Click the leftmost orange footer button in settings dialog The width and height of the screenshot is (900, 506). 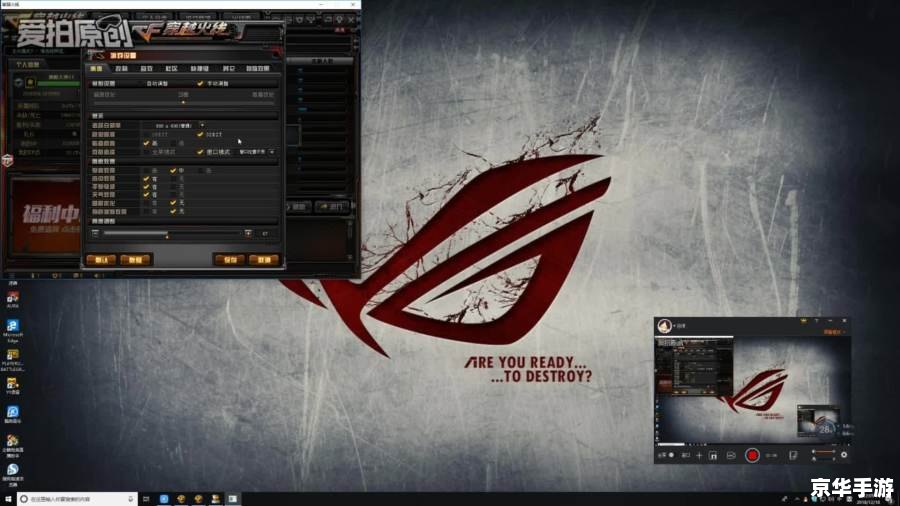(x=101, y=260)
